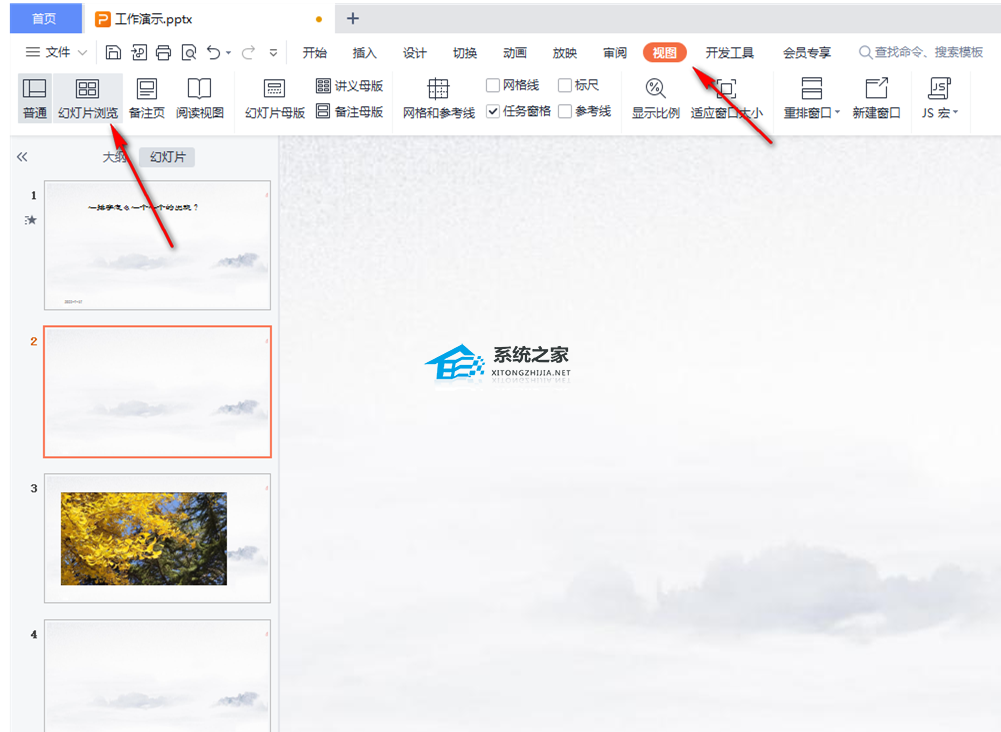Open the 开始 ribbon tab
This screenshot has width=1001, height=732.
click(x=315, y=53)
